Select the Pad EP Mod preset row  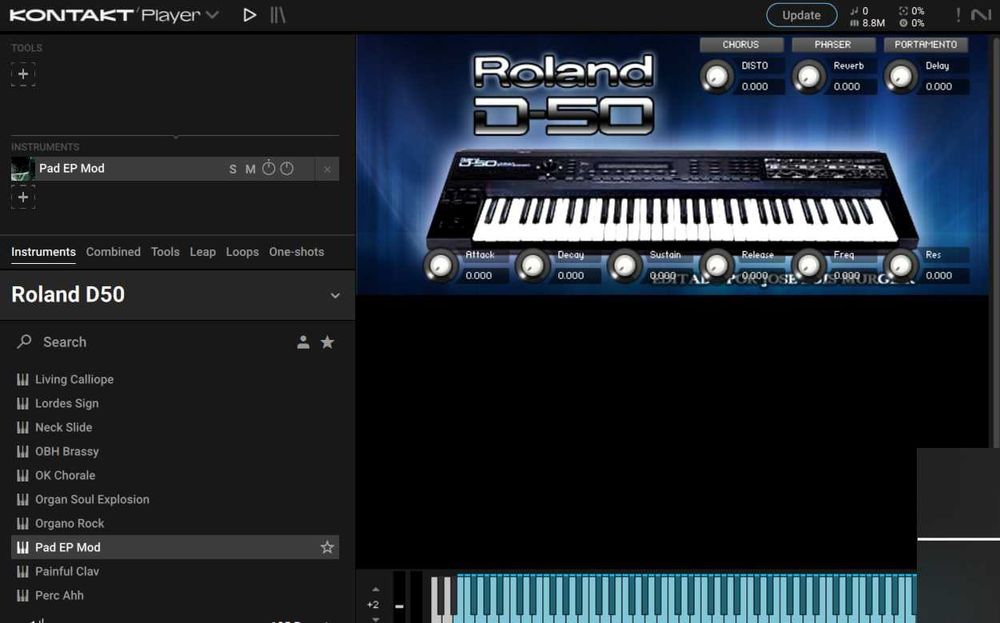[175, 547]
